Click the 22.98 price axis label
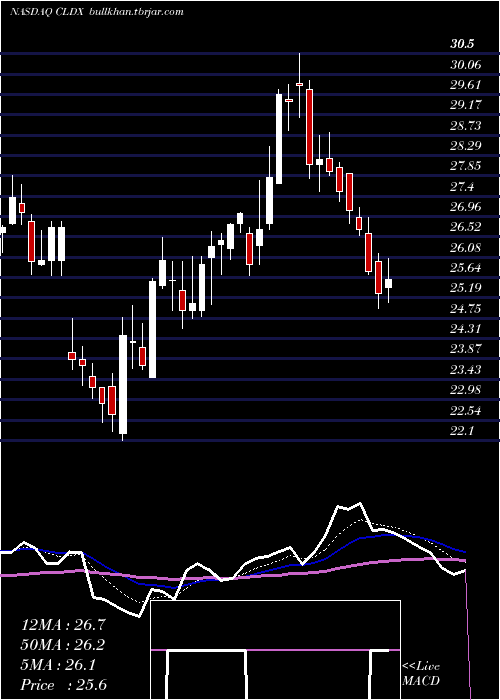 coord(466,390)
